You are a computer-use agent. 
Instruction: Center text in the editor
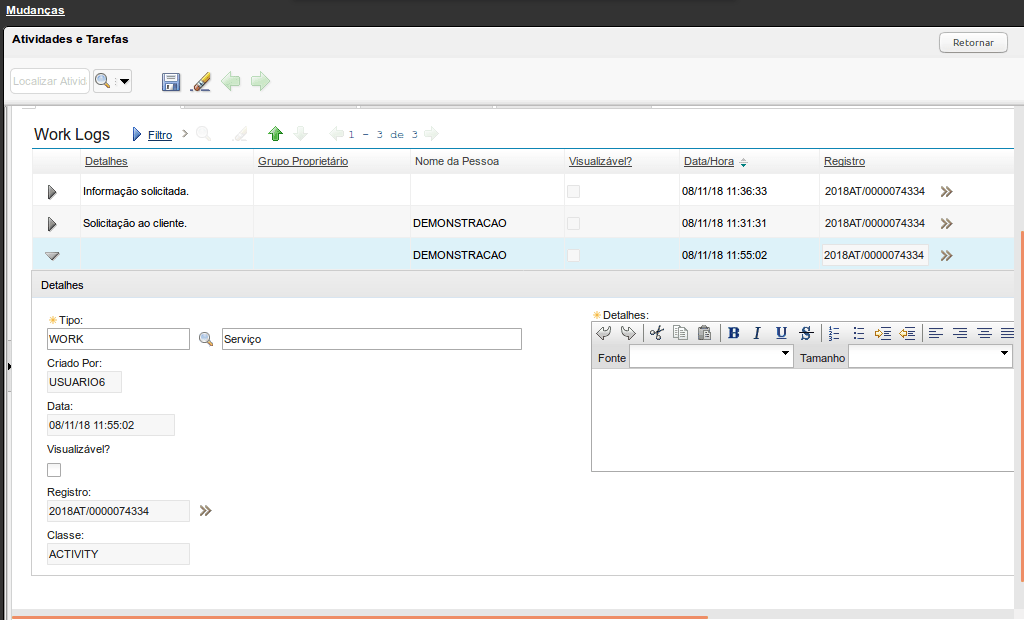point(985,333)
